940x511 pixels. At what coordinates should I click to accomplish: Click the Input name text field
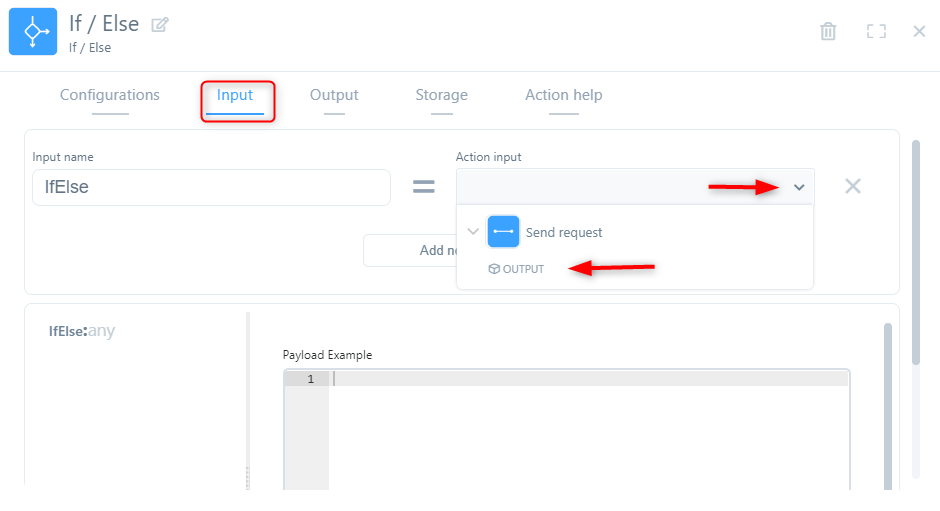click(211, 187)
